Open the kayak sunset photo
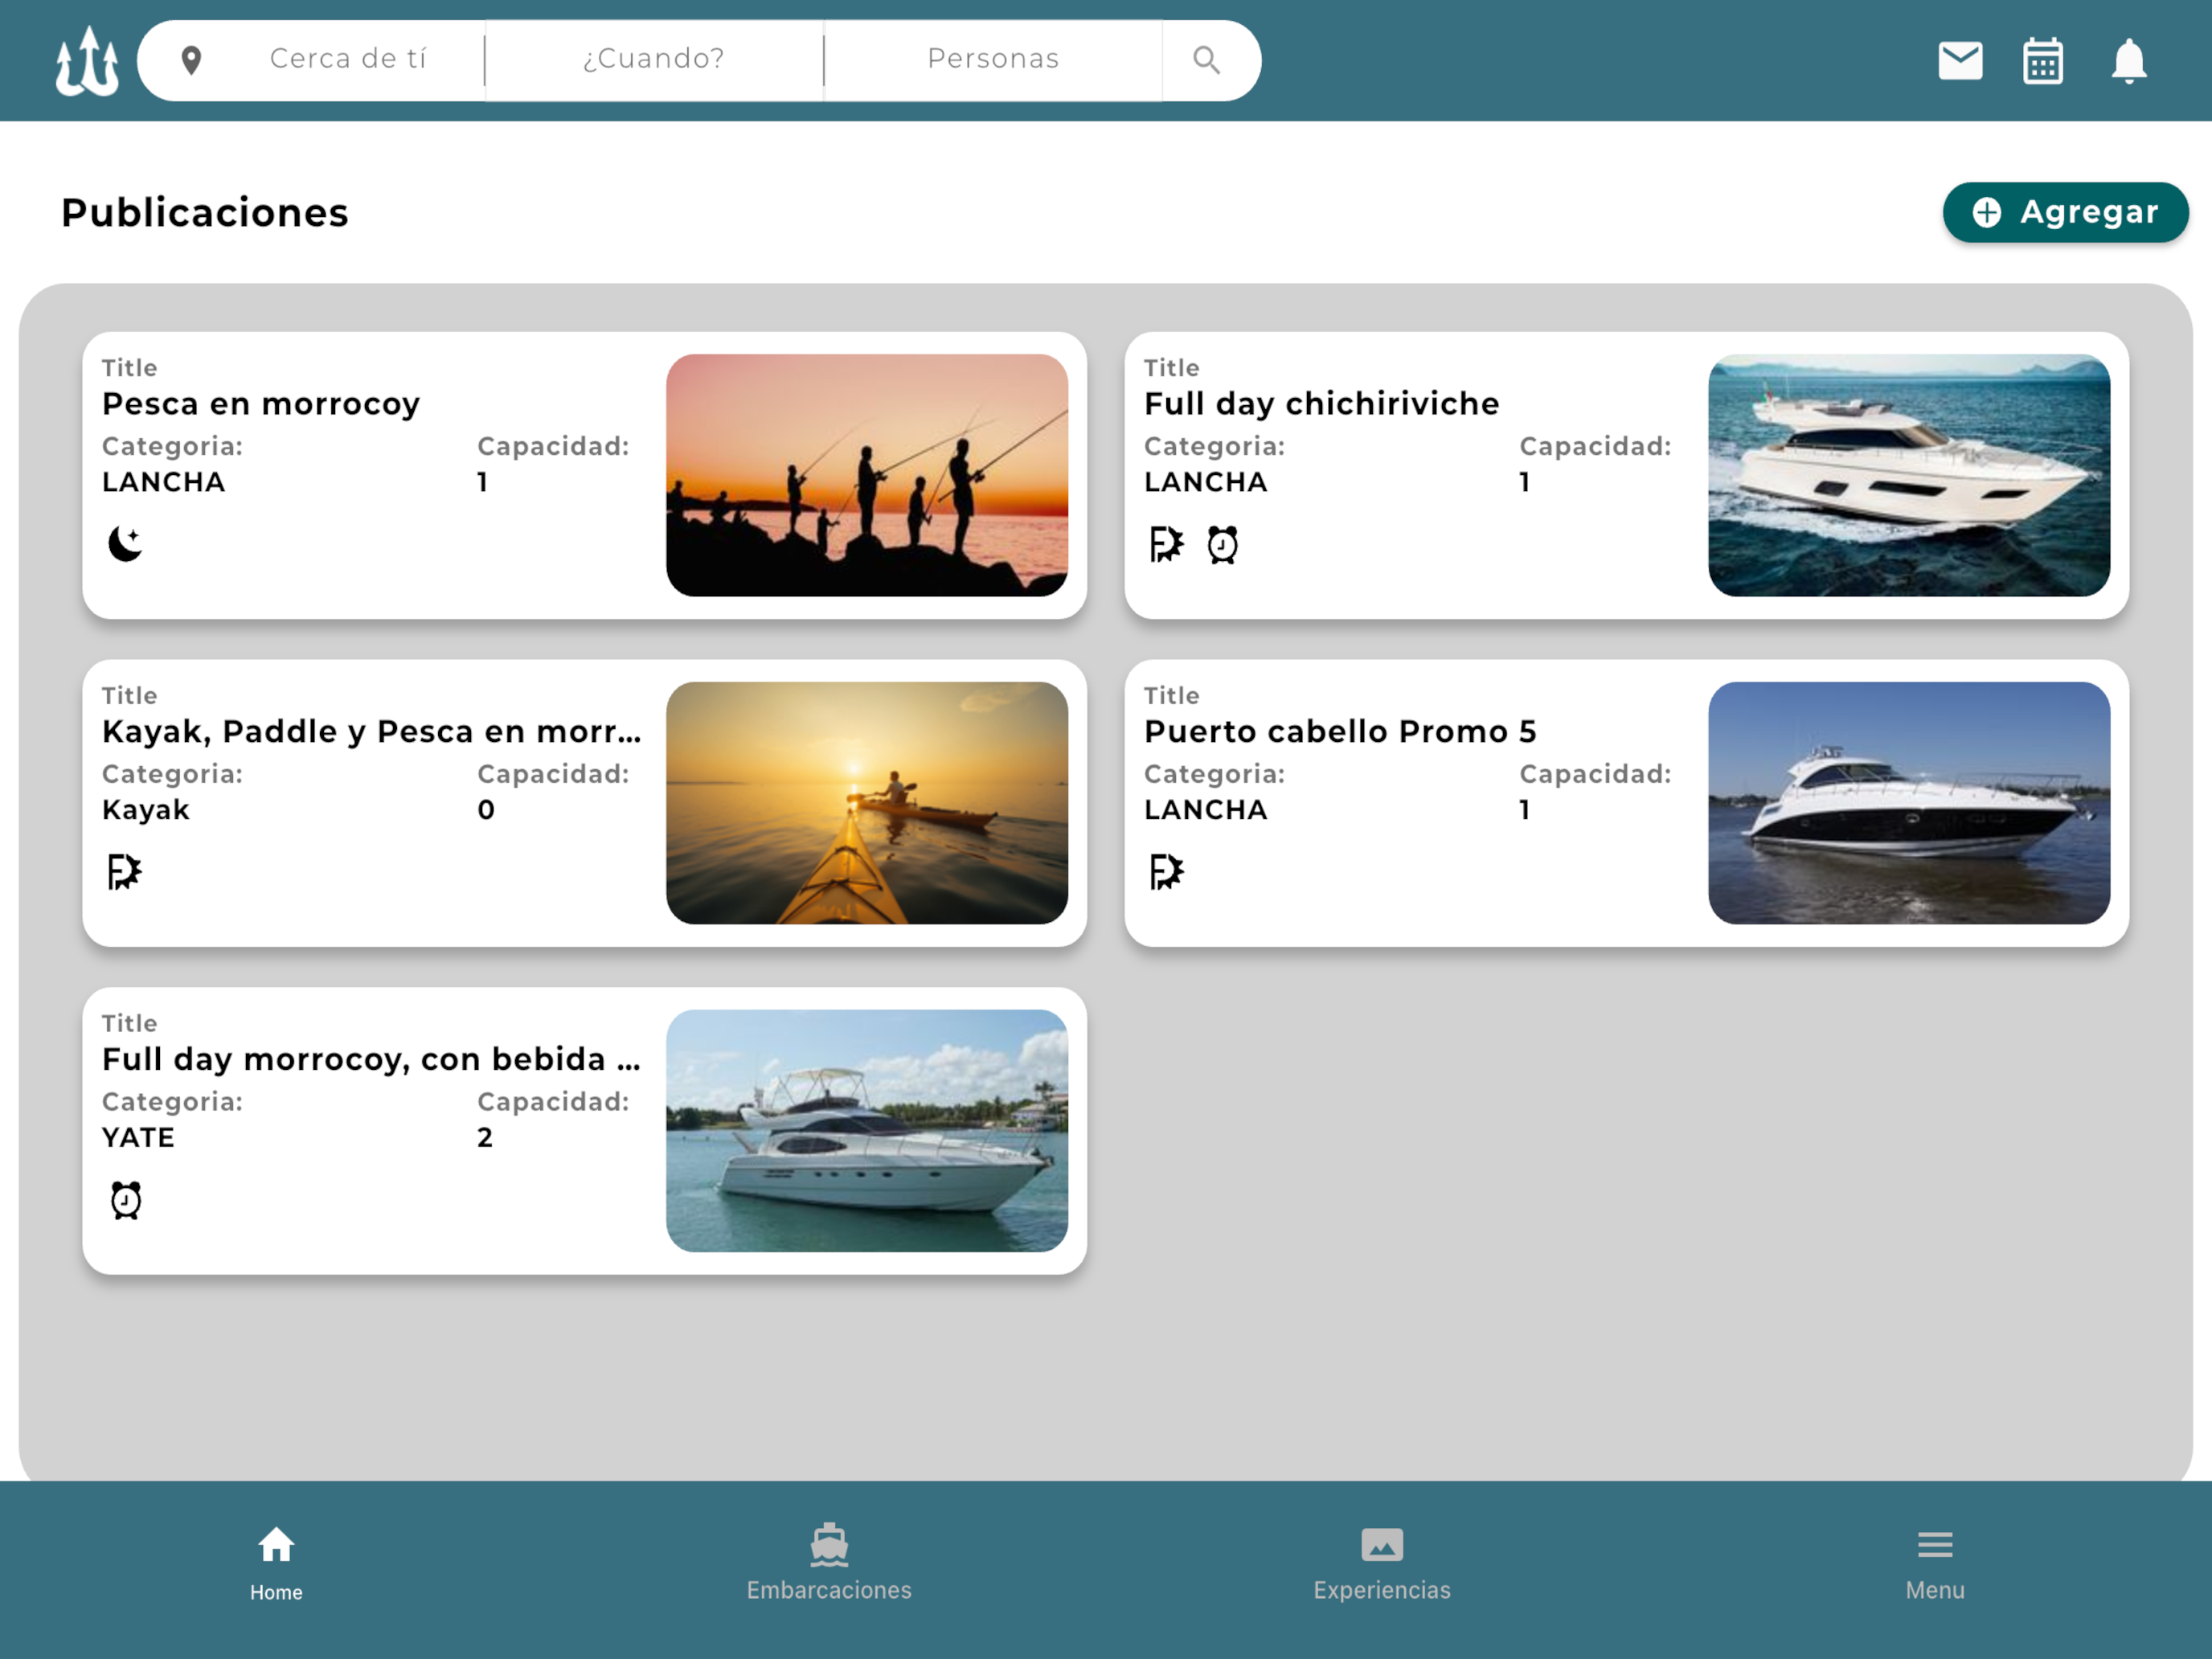 coord(867,803)
